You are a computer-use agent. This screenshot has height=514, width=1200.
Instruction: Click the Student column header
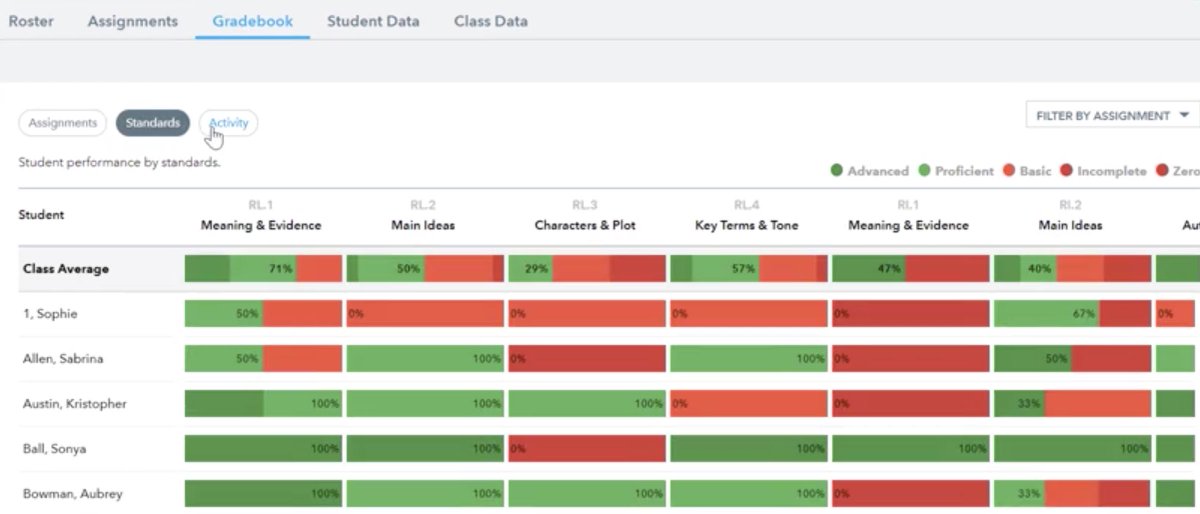41,215
